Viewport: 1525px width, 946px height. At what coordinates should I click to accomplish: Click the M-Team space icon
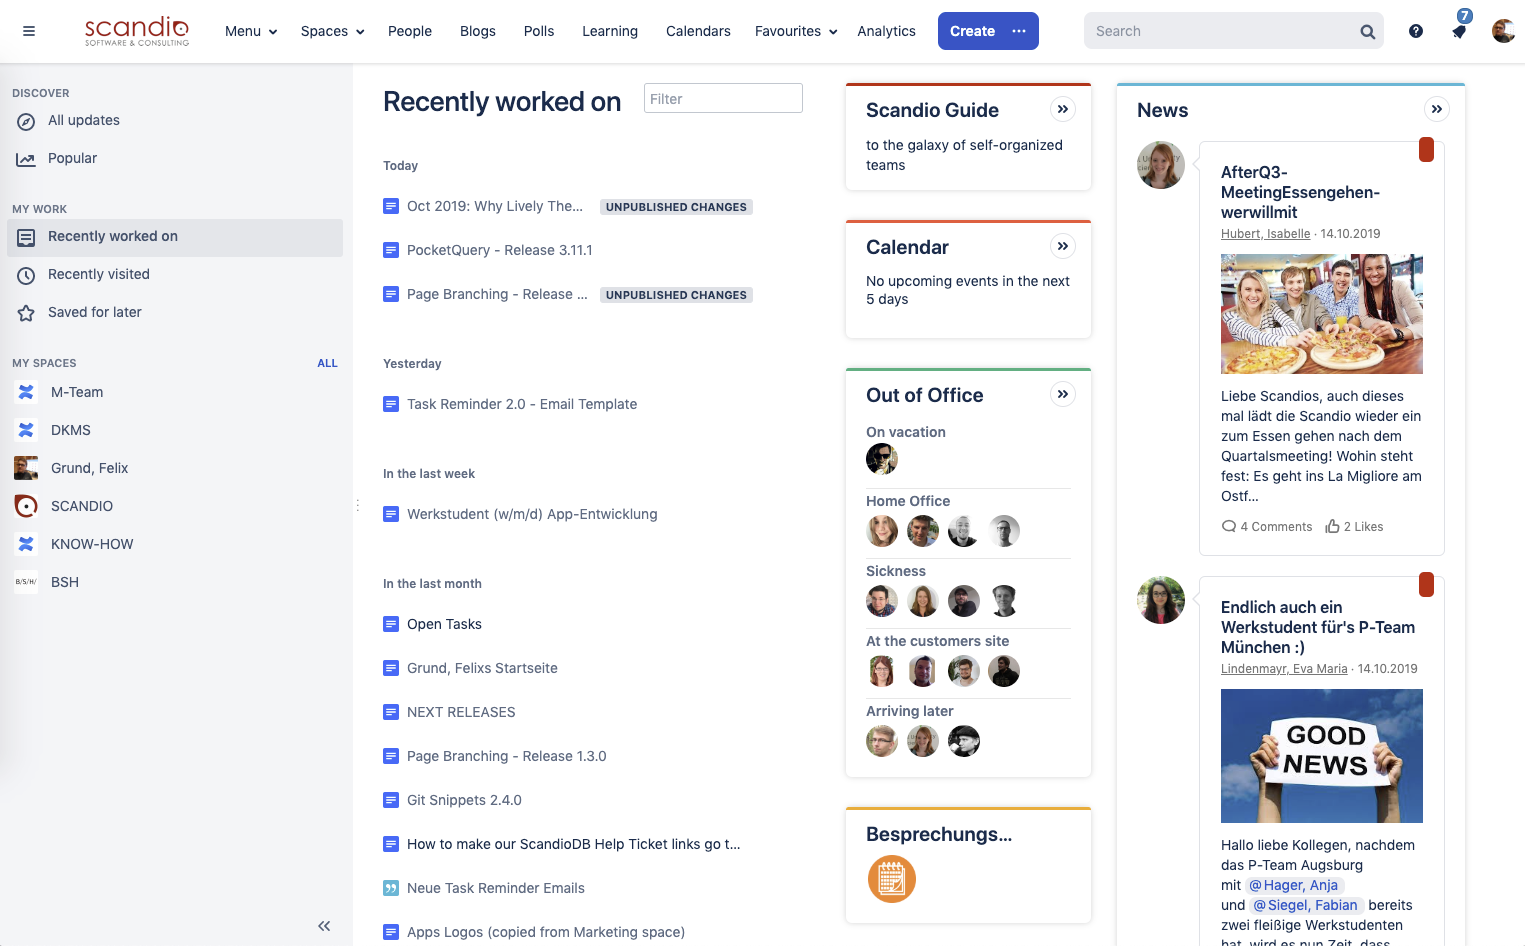tap(26, 392)
